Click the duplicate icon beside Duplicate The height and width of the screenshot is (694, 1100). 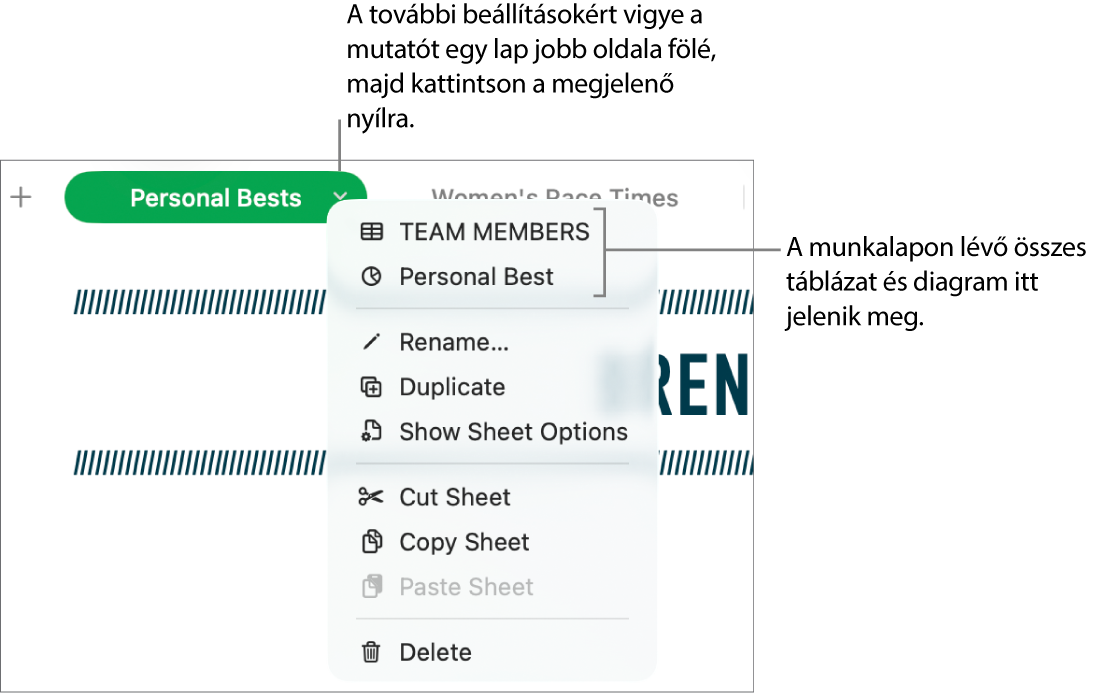pyautogui.click(x=371, y=387)
